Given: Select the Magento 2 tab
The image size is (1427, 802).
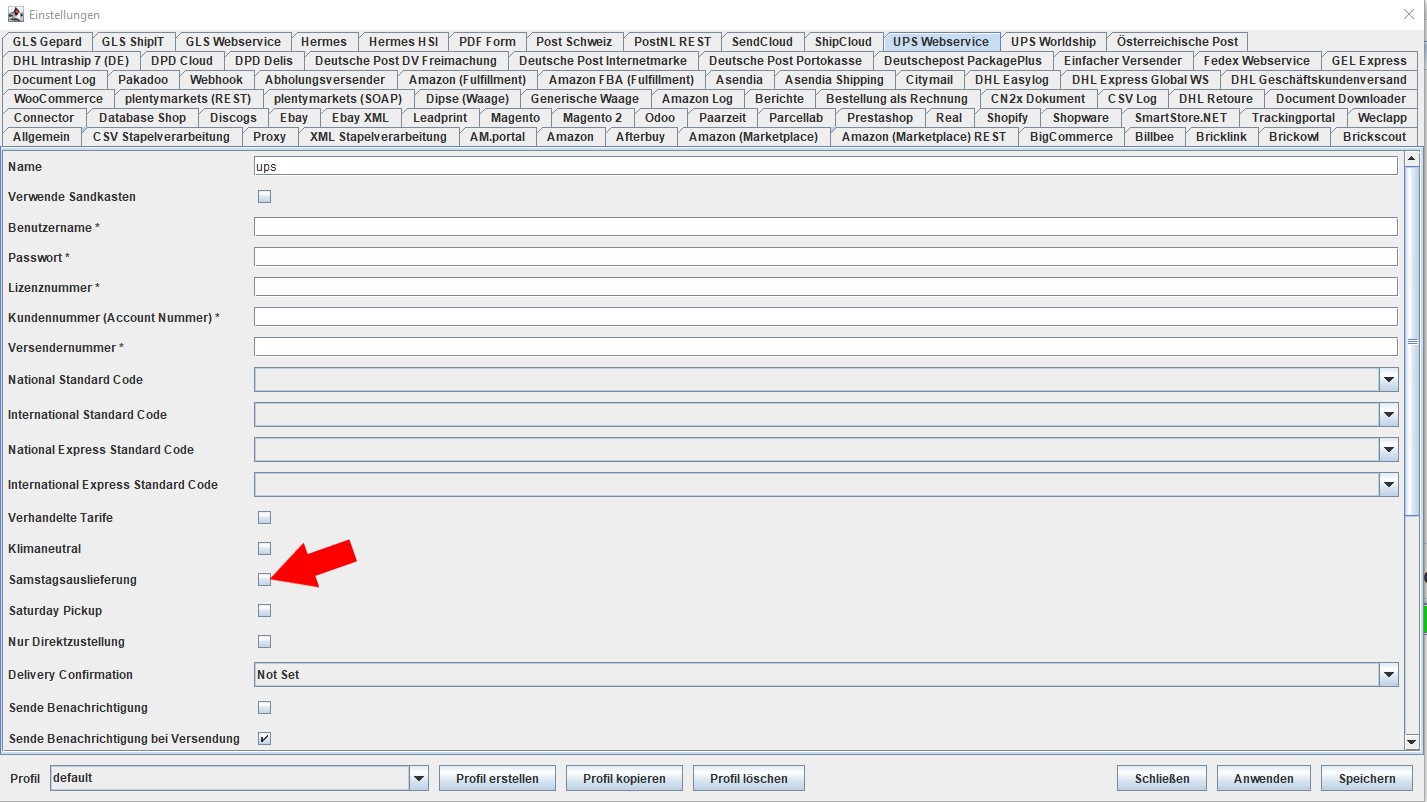Looking at the screenshot, I should (592, 118).
